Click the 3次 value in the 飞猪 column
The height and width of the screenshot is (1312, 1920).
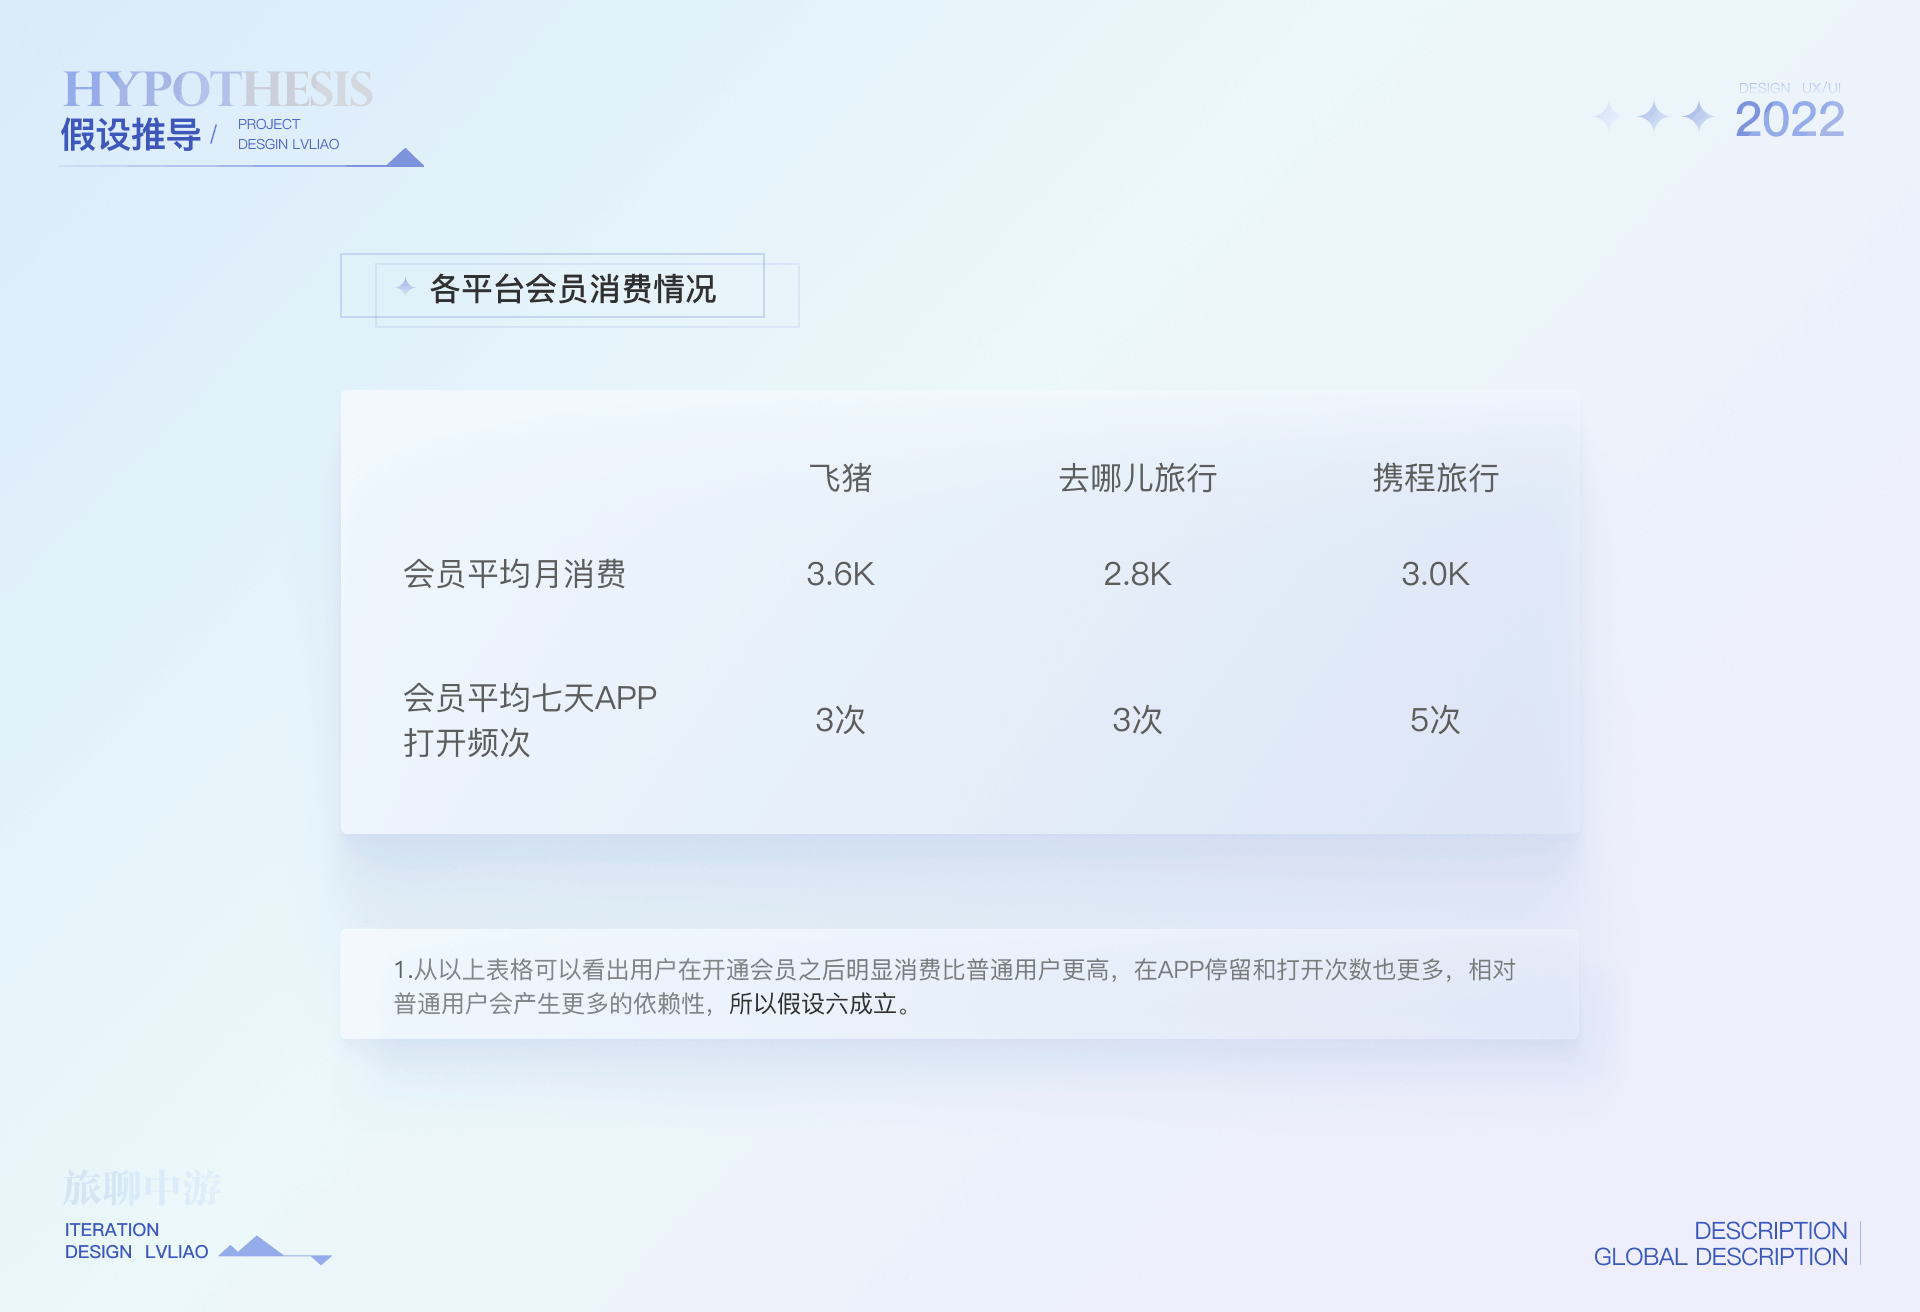(x=840, y=720)
